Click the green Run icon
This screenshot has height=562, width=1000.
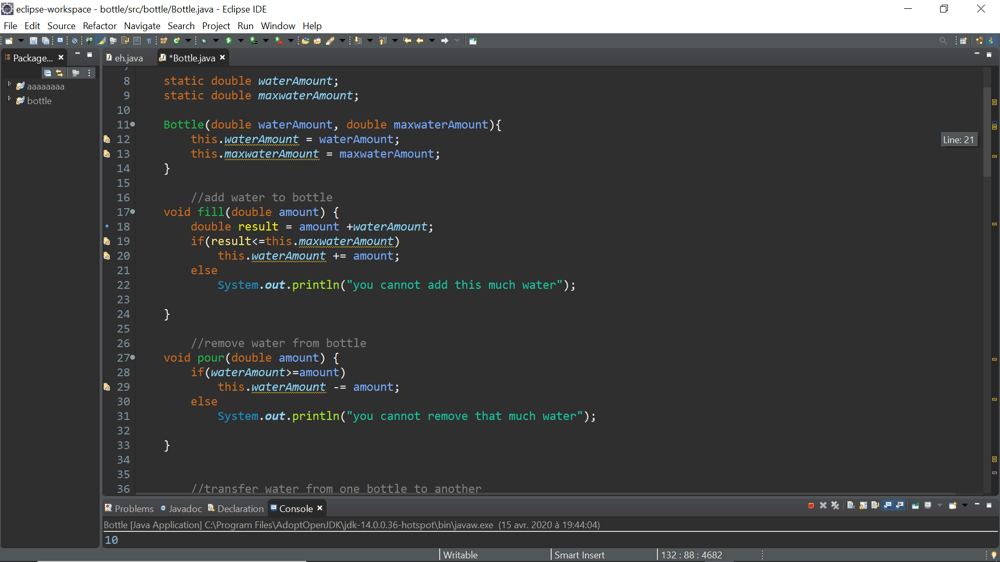pyautogui.click(x=228, y=41)
